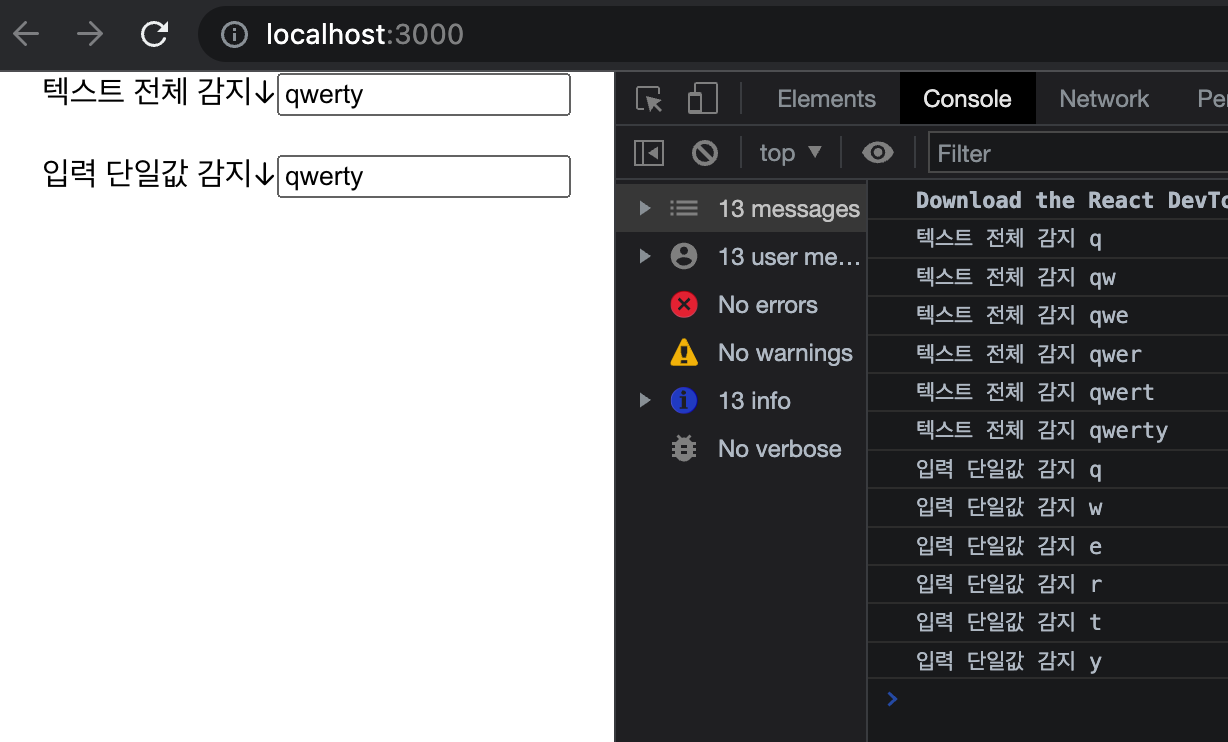
Task: Activate the inspect element picker
Action: click(x=650, y=99)
